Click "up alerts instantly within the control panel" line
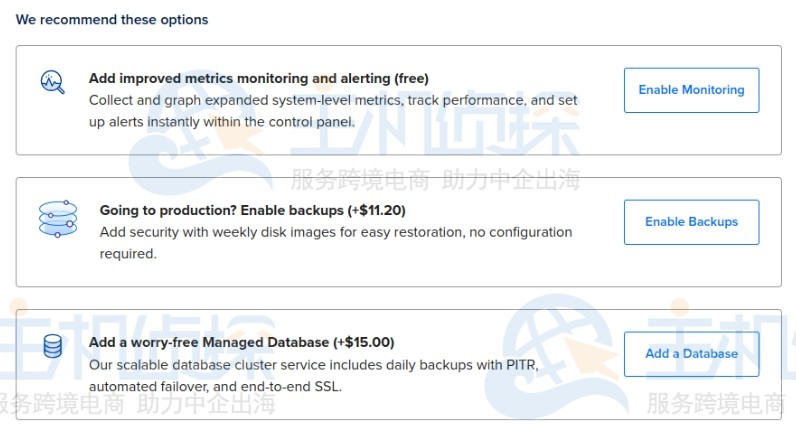This screenshot has width=796, height=427. pyautogui.click(x=221, y=122)
